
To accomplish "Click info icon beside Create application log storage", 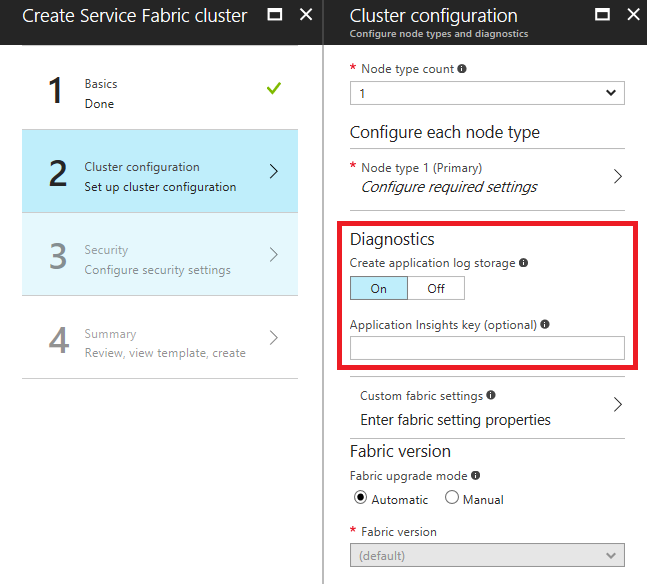I will 523,263.
